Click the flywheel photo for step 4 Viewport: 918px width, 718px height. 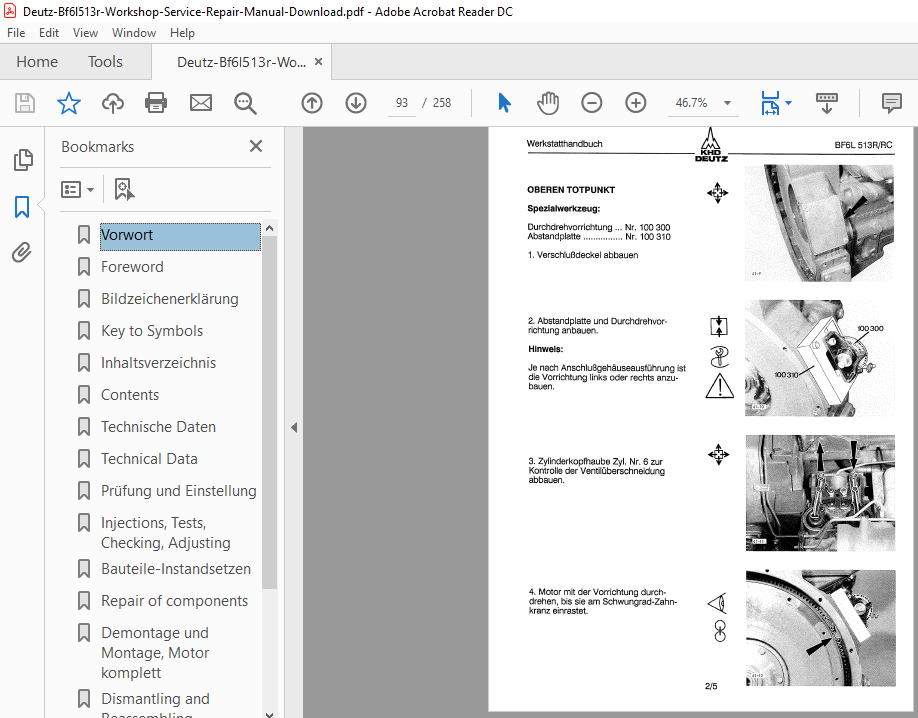point(820,628)
